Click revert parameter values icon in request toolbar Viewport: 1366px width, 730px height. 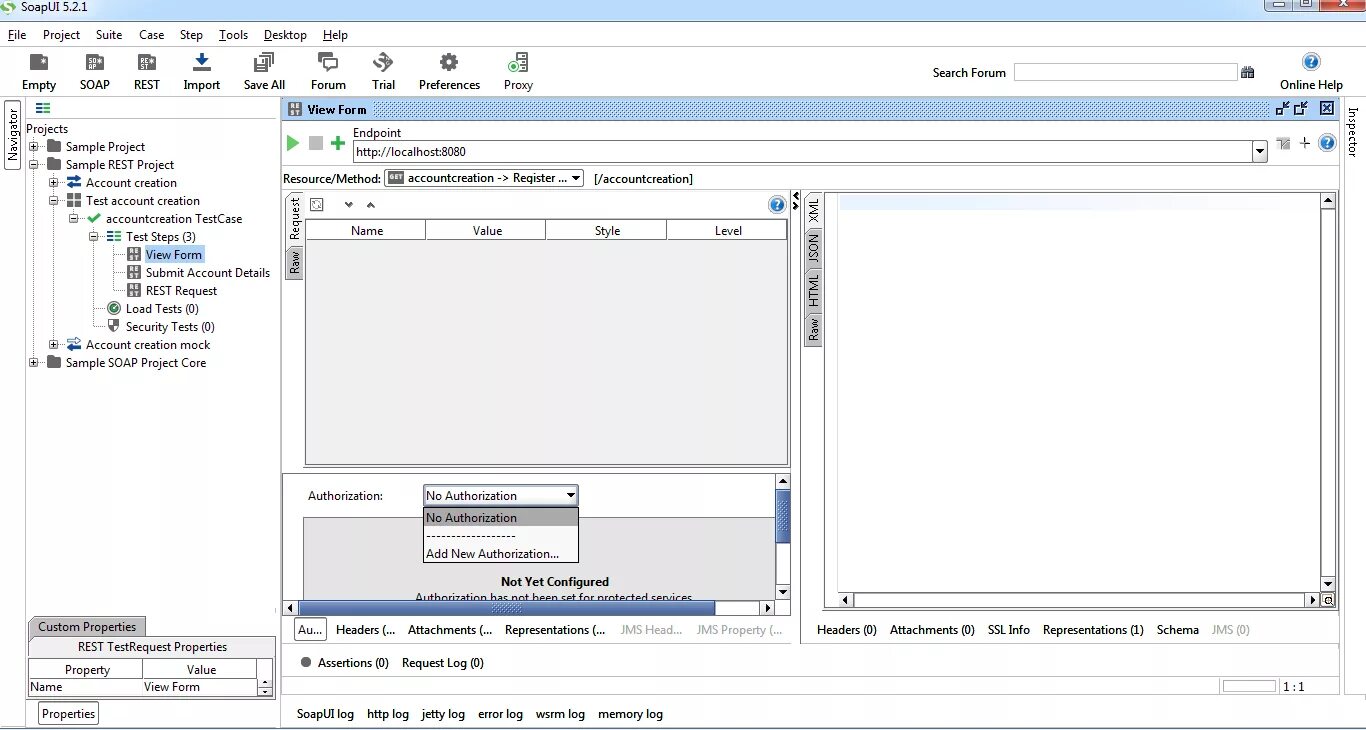317,205
